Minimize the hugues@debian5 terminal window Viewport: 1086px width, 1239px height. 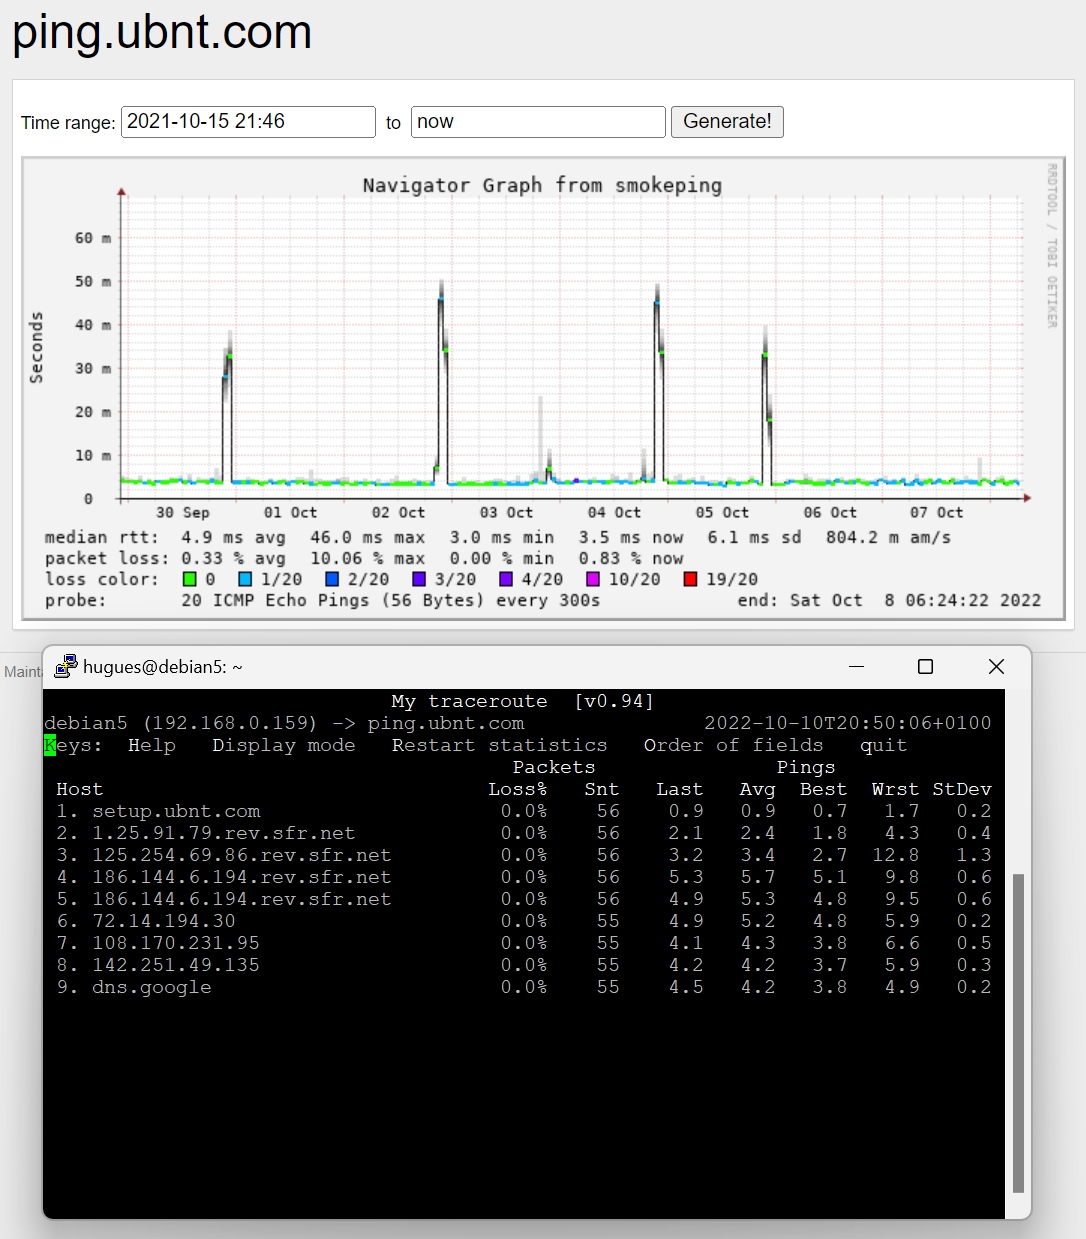pos(856,667)
